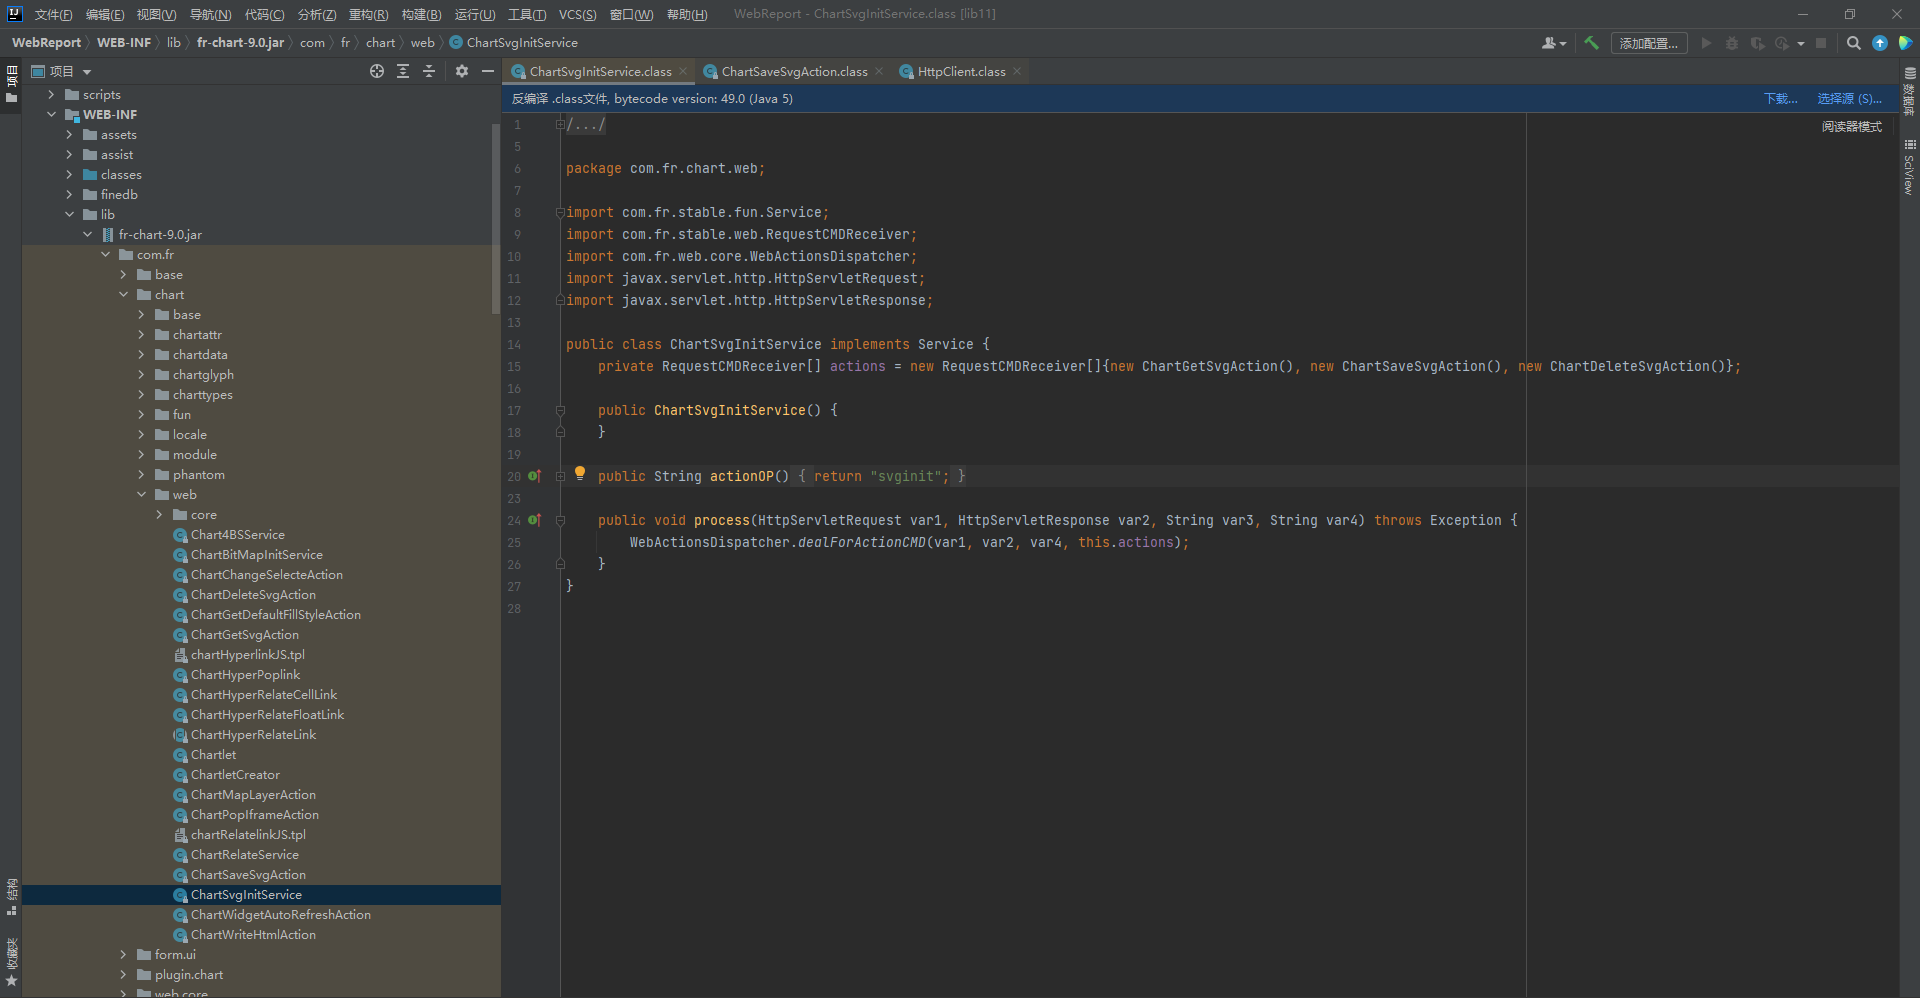Switch to HttpClient.class tab
The image size is (1920, 998).
(961, 71)
